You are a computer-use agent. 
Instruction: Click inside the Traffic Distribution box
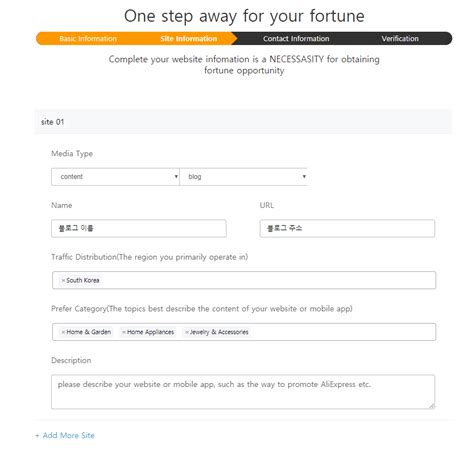pyautogui.click(x=244, y=280)
